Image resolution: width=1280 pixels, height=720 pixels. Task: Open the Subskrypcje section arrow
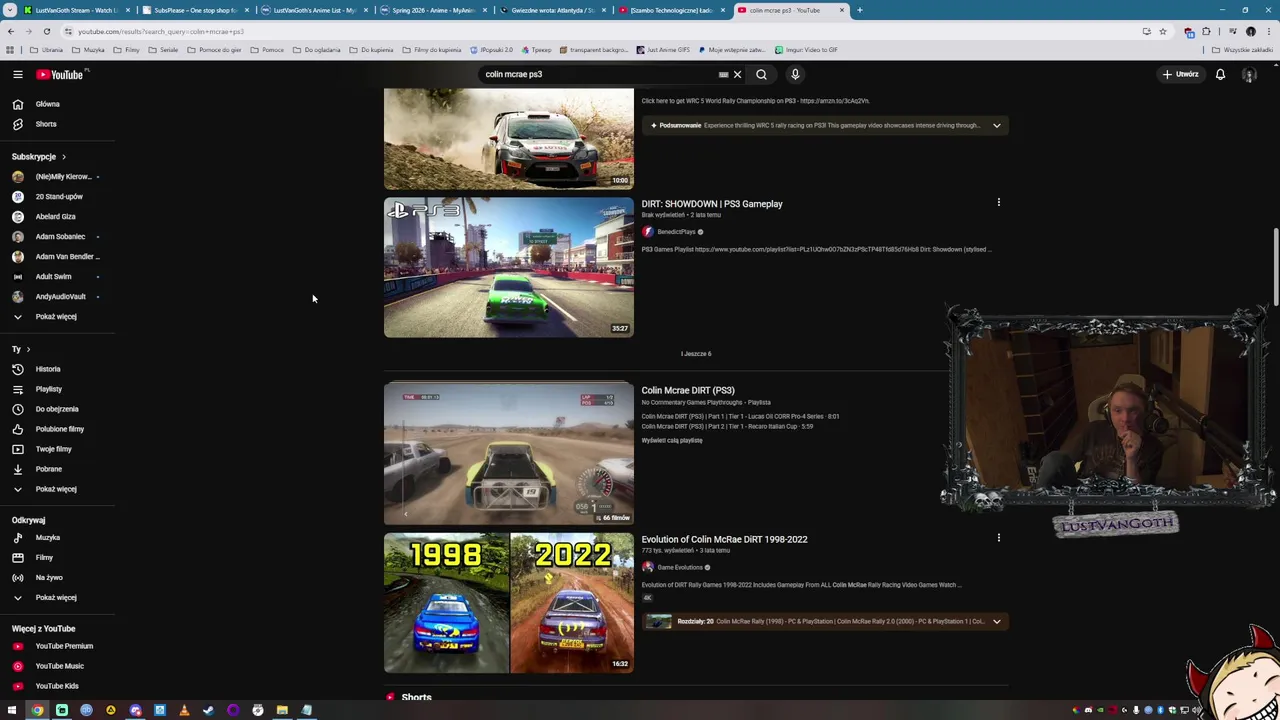point(63,157)
